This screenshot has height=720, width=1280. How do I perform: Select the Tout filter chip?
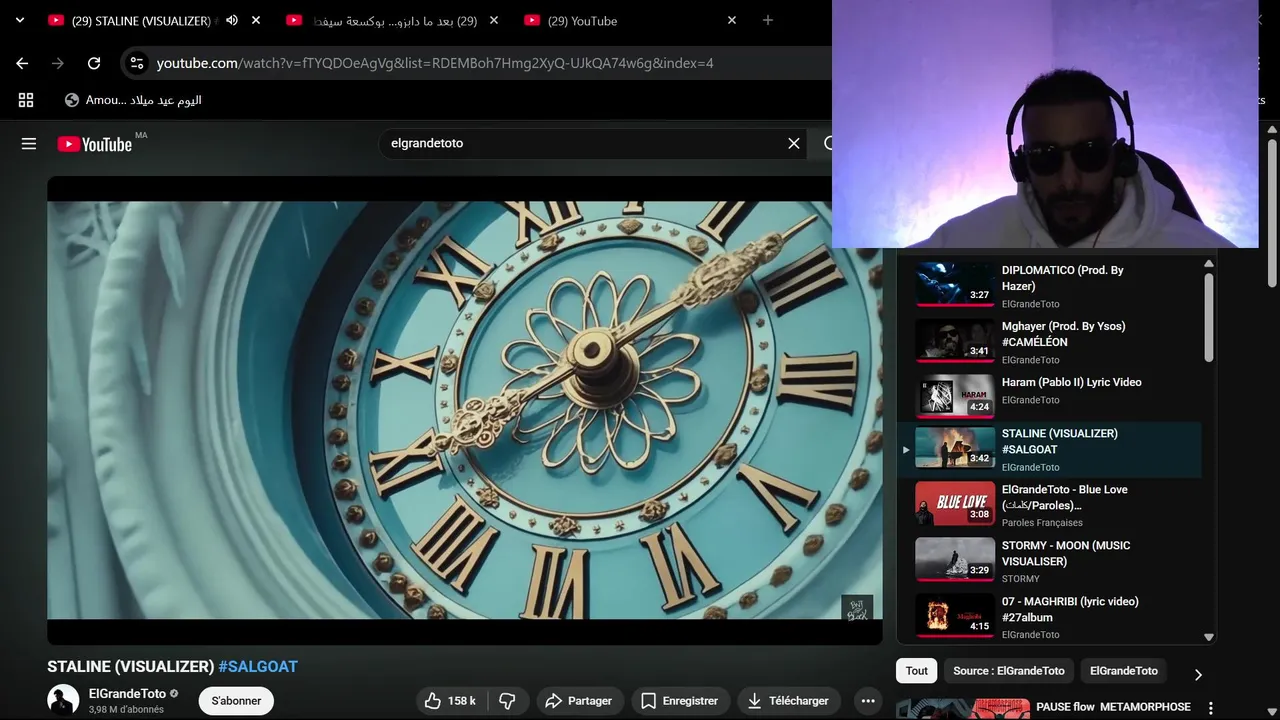click(x=917, y=671)
